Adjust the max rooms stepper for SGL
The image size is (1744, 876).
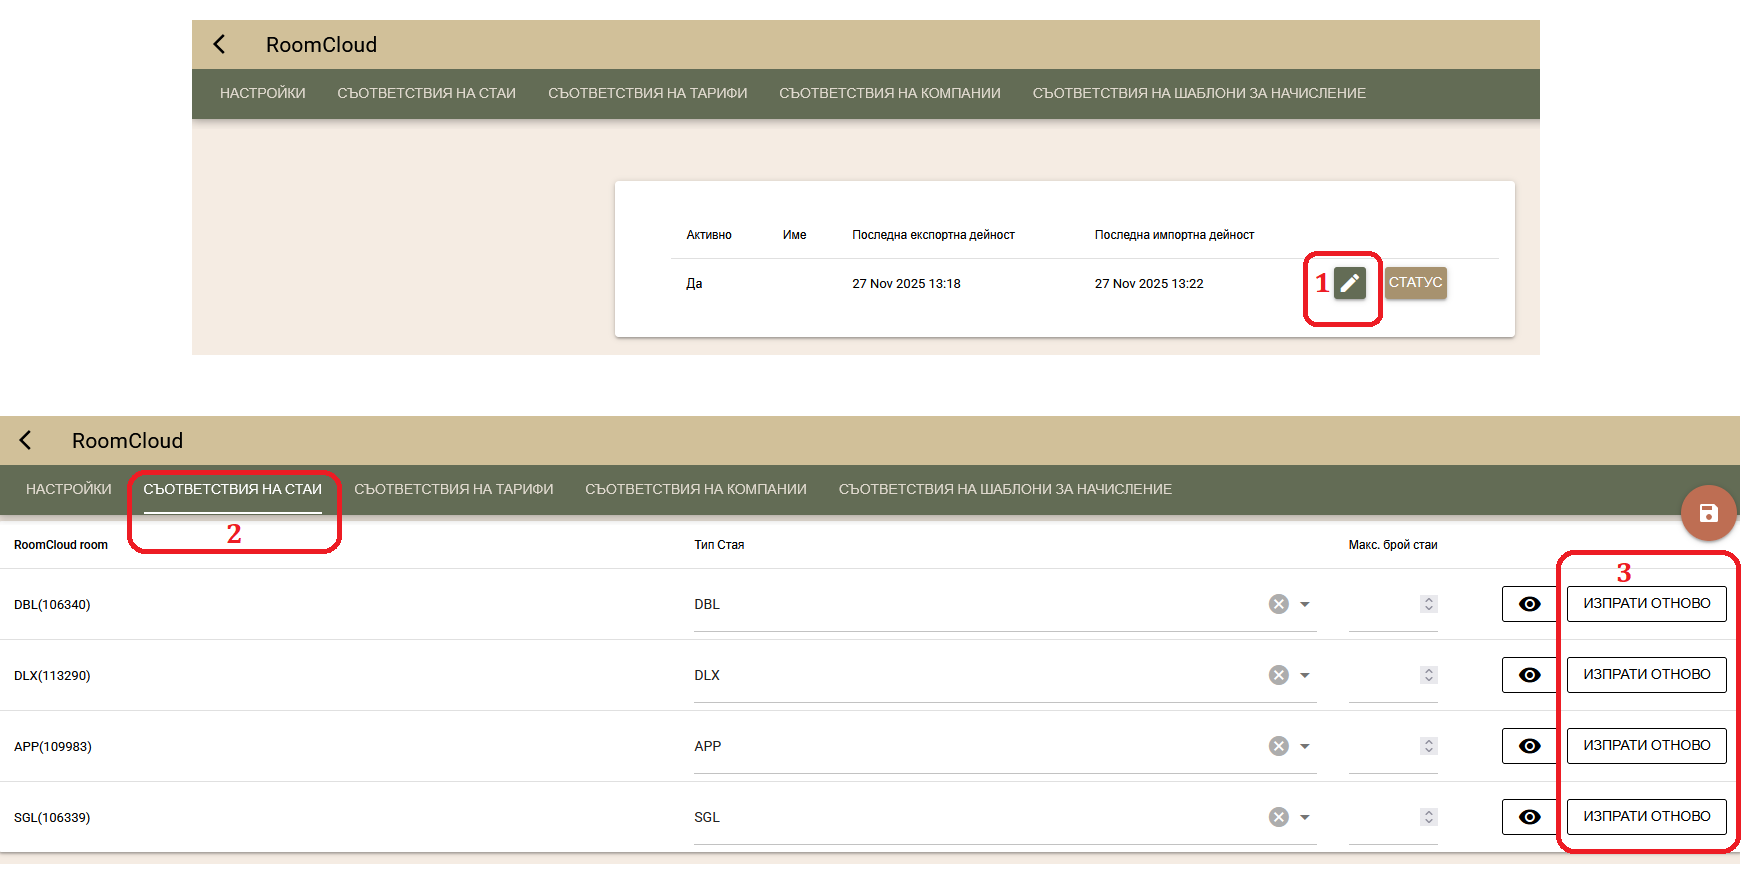[x=1428, y=817]
